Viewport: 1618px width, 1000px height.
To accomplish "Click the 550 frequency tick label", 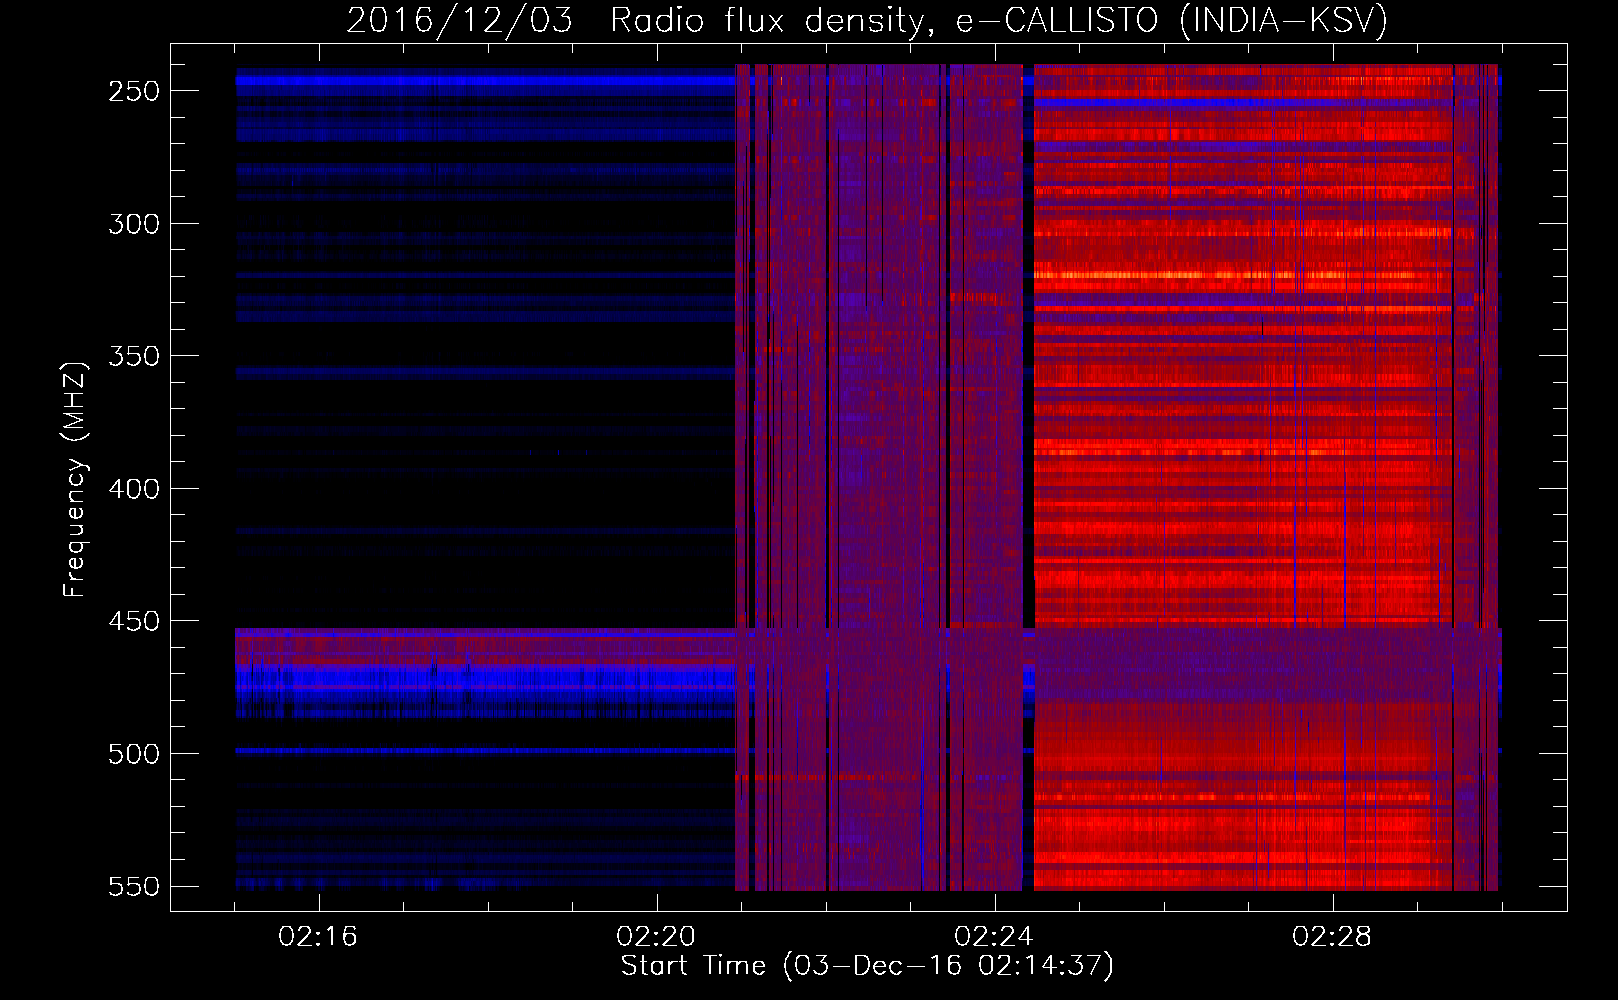I will coord(134,887).
